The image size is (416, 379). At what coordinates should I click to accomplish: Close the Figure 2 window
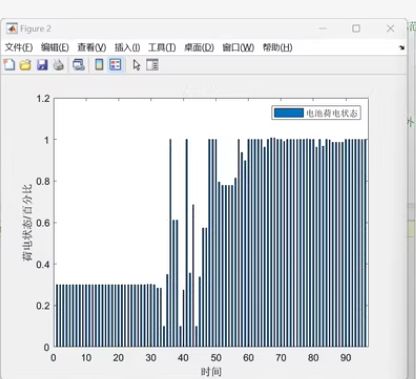tap(390, 29)
